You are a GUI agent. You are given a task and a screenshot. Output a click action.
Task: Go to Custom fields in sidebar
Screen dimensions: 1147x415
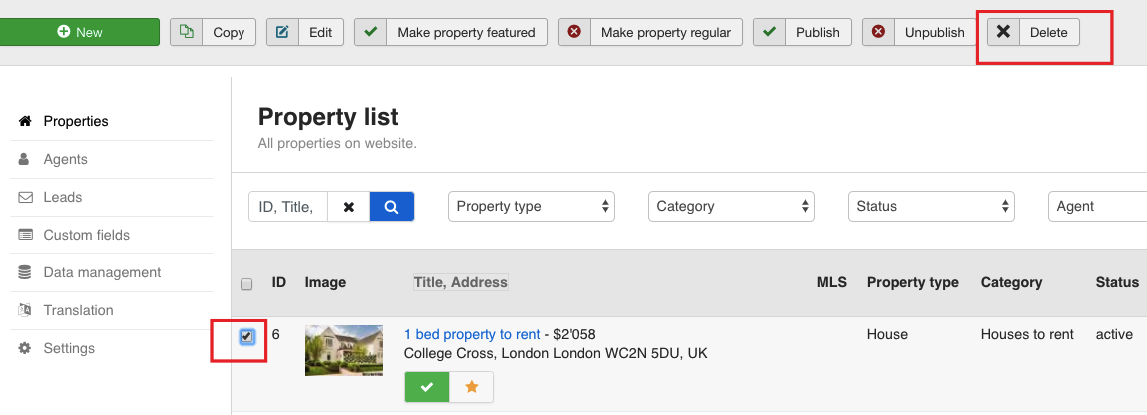tap(86, 235)
